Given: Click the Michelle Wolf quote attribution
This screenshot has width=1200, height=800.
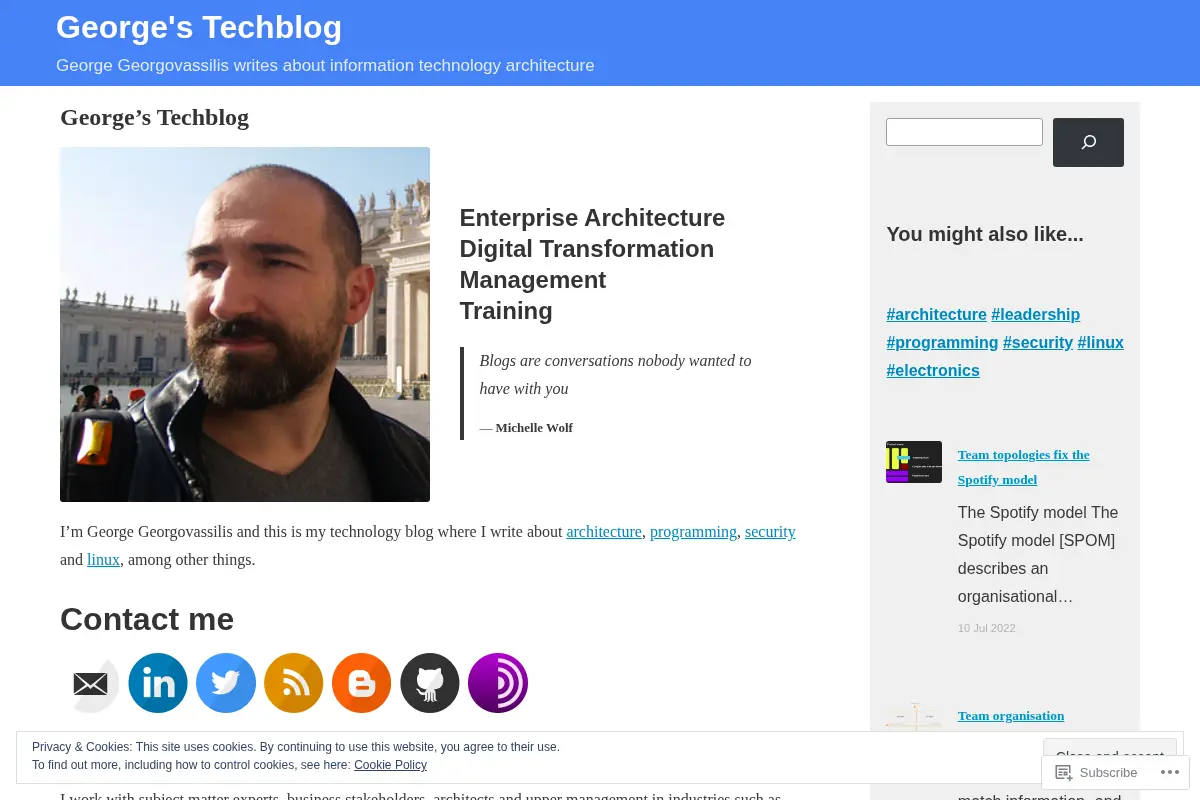Looking at the screenshot, I should 526,428.
